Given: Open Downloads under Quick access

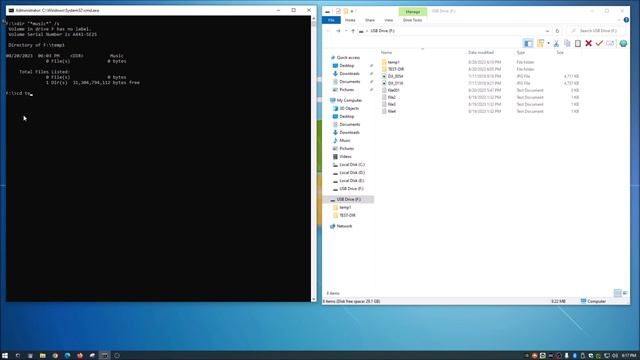Looking at the screenshot, I should point(349,74).
